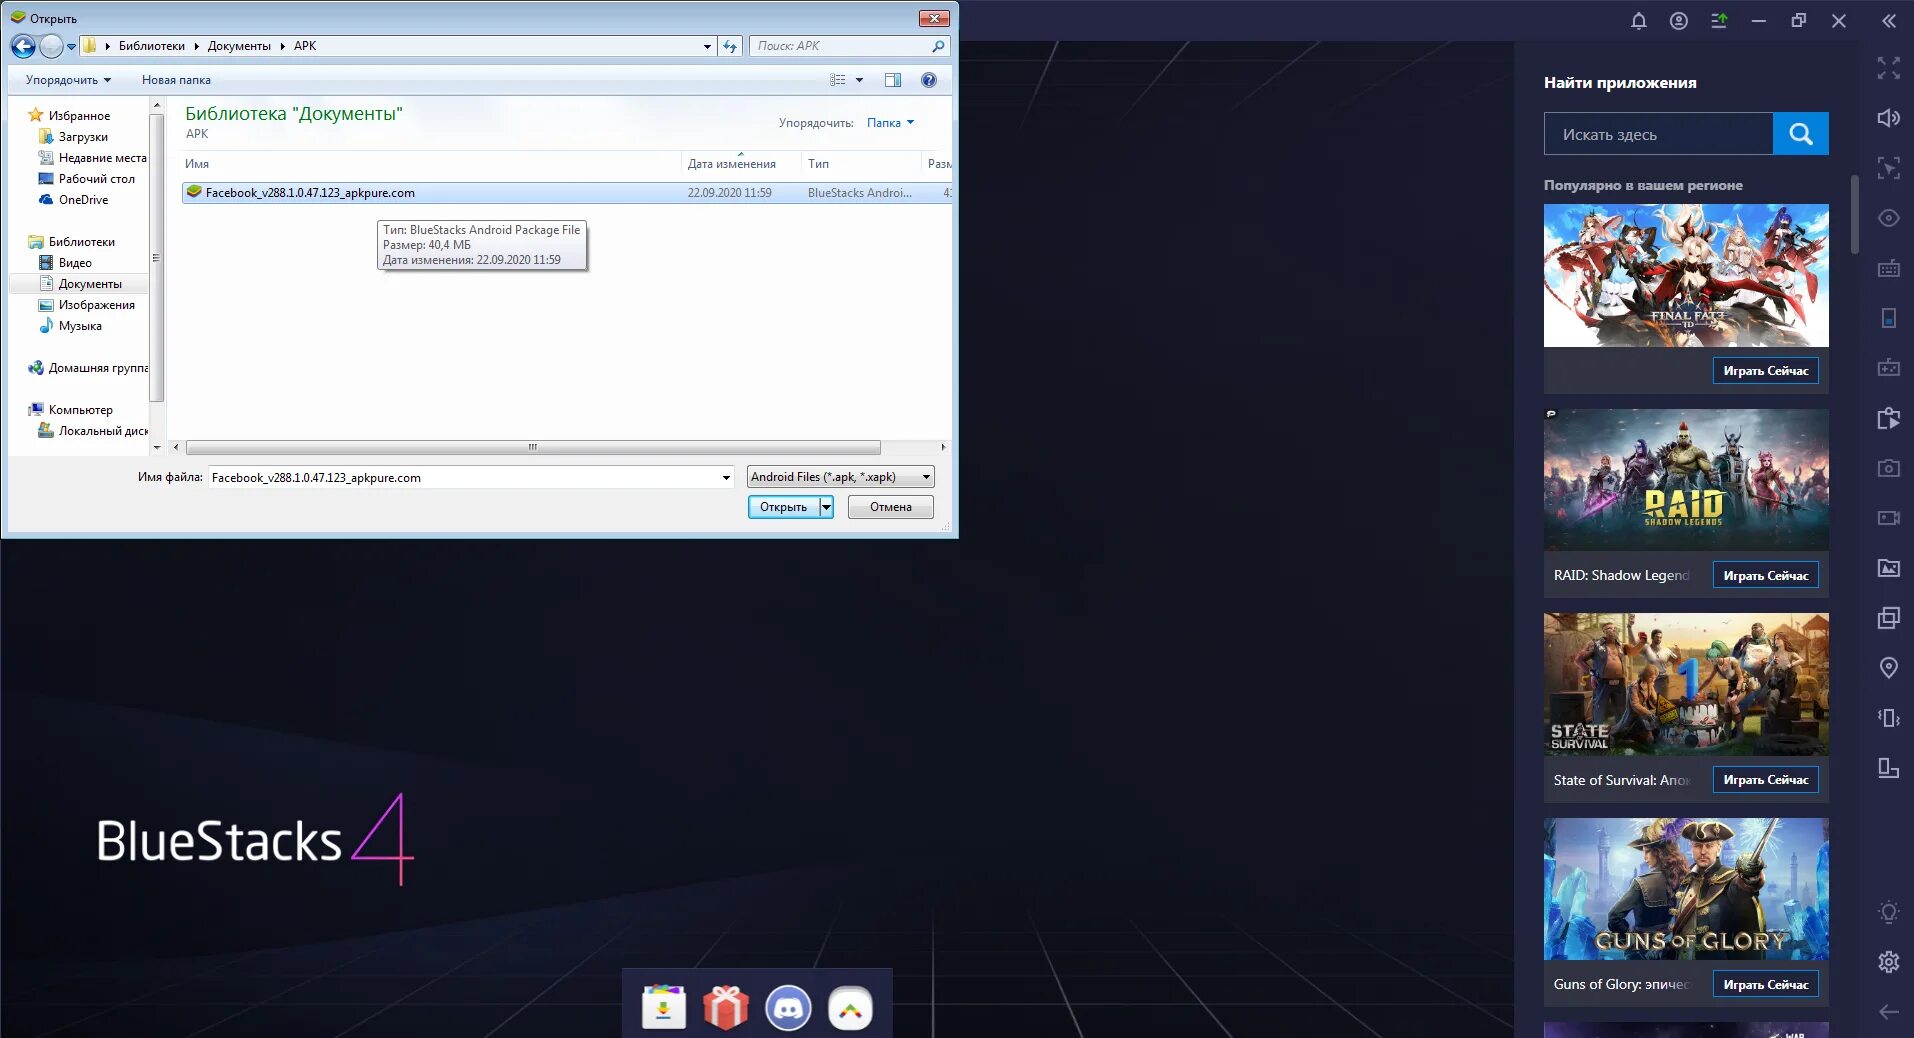Click the rotate screen icon
1914x1038 pixels.
click(1888, 768)
